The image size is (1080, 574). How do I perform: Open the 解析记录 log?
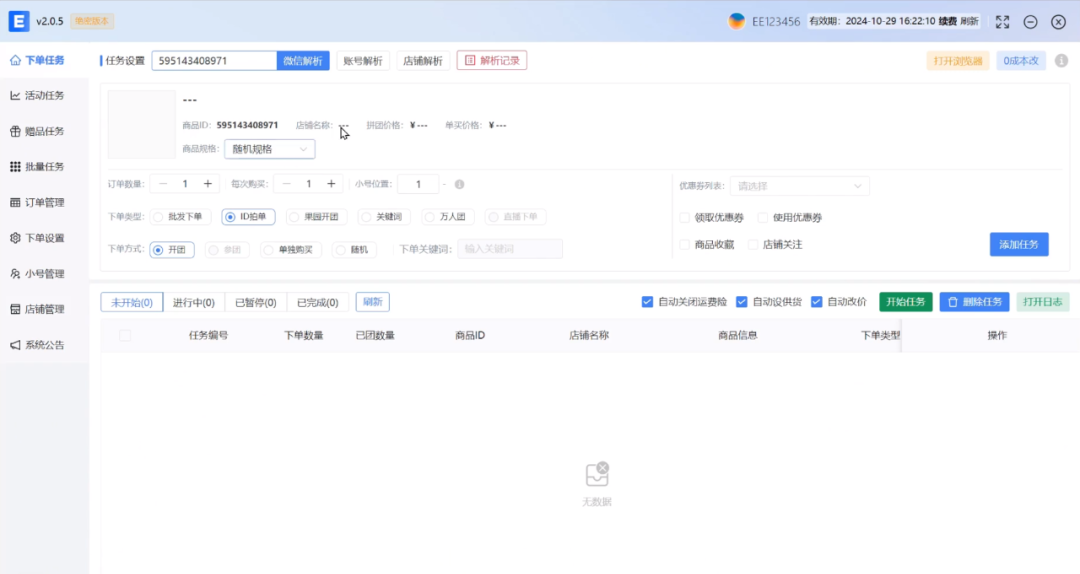point(492,61)
